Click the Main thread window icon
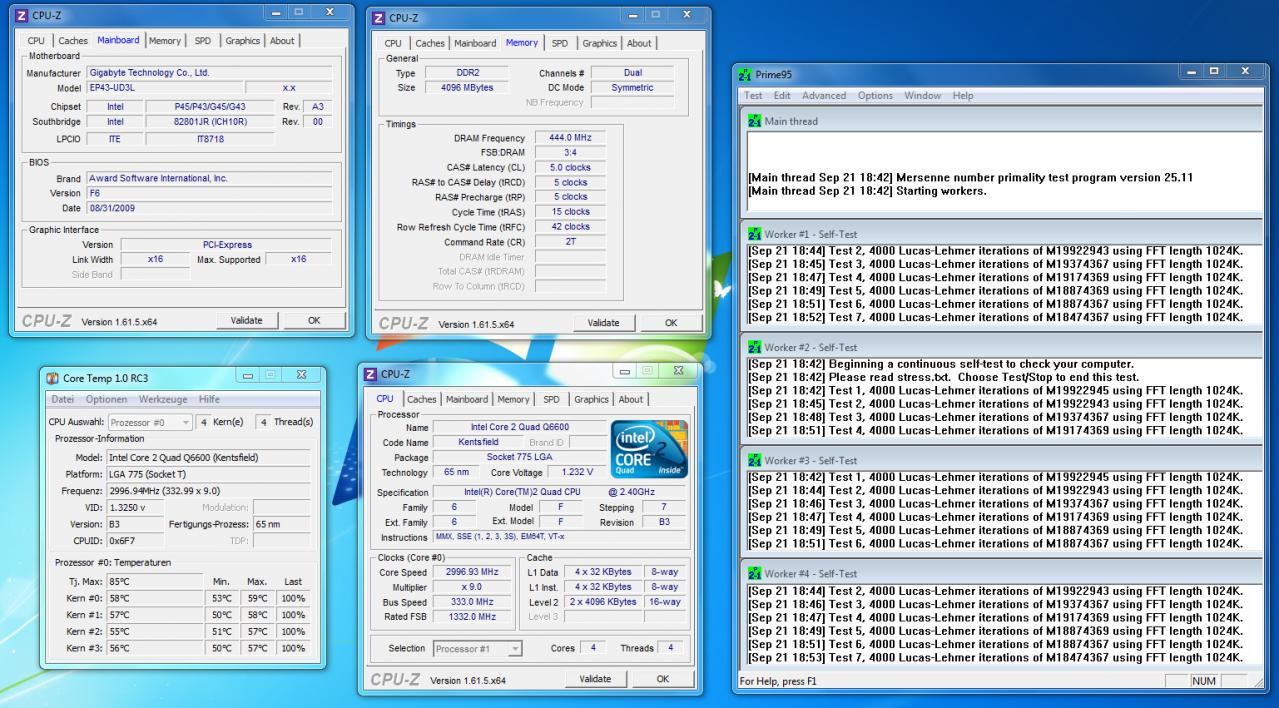 754,121
